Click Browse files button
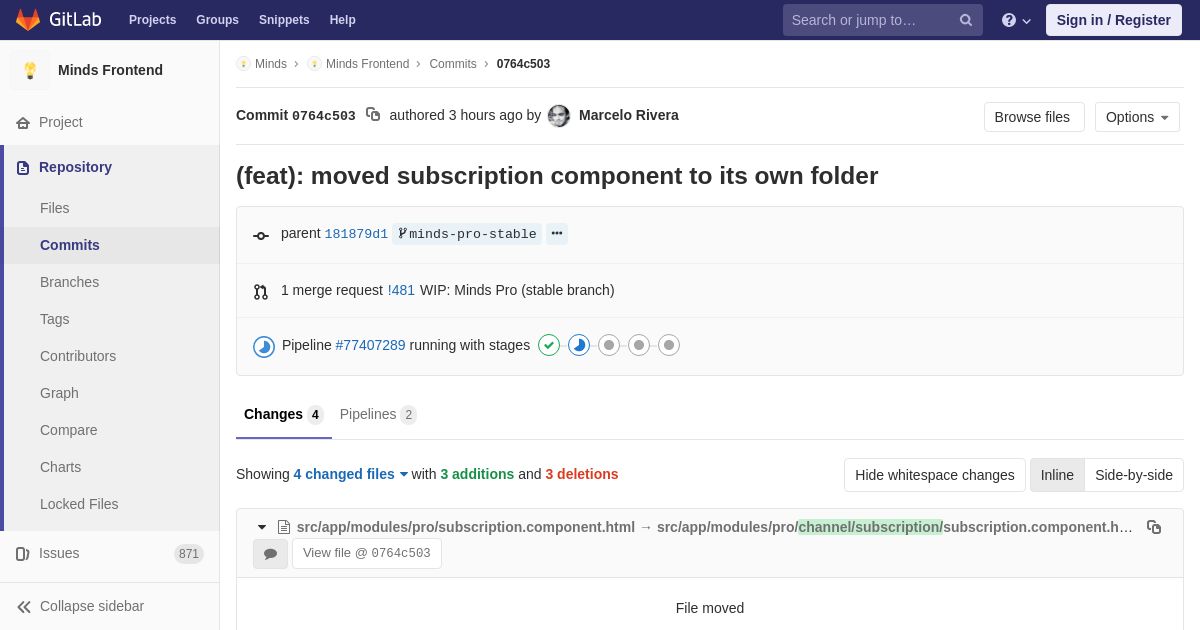 [1034, 117]
